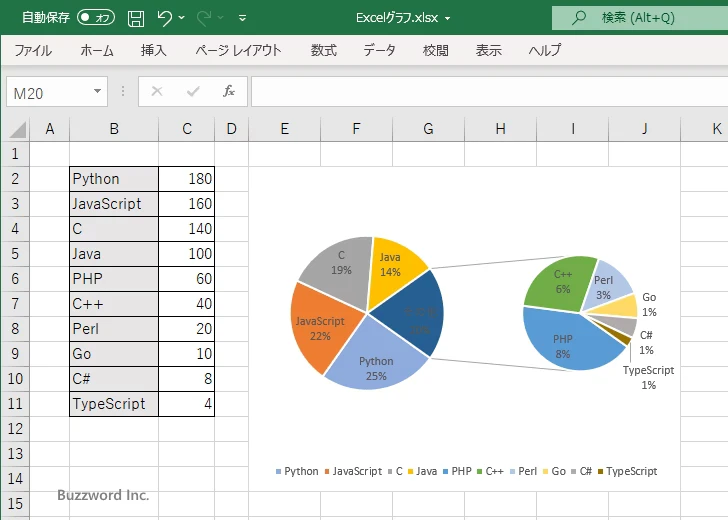
Task: Click the C# legend entry
Action: [x=581, y=471]
